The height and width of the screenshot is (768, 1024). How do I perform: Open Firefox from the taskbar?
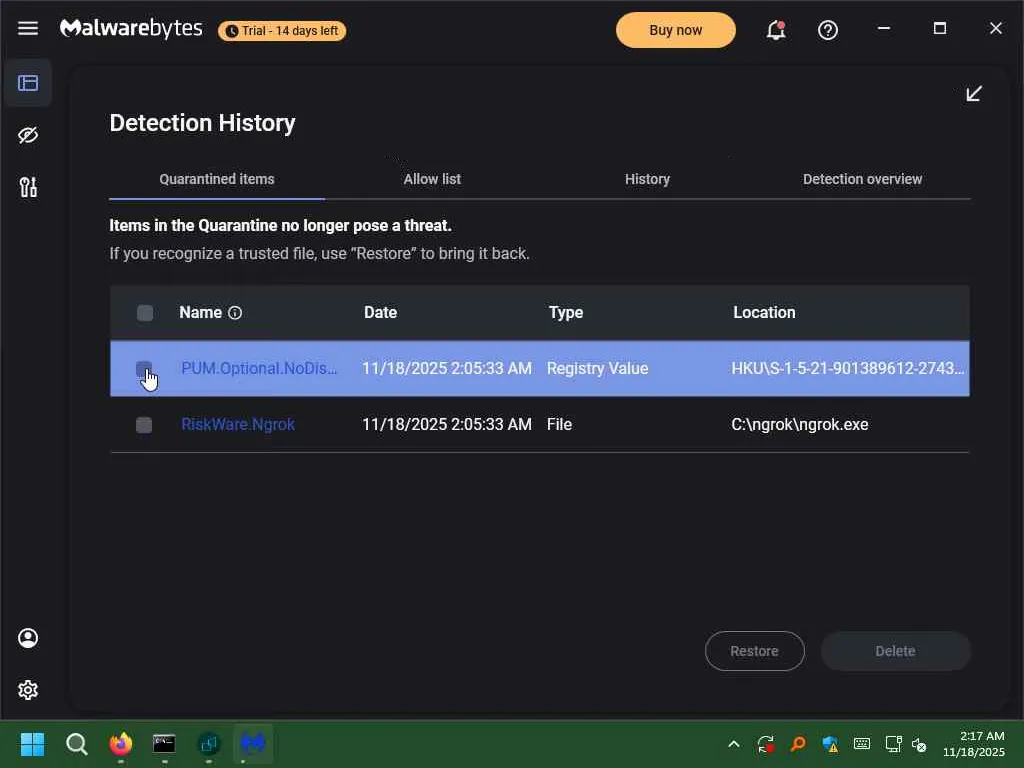121,743
